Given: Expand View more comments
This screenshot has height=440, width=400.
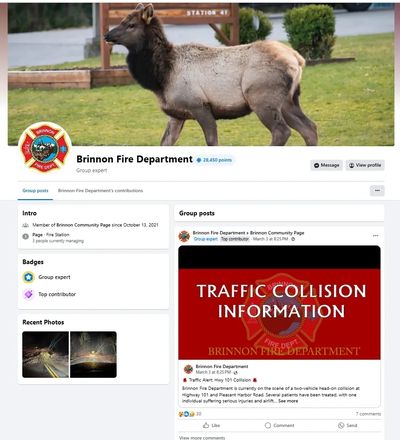Looking at the screenshot, I should click(x=202, y=437).
